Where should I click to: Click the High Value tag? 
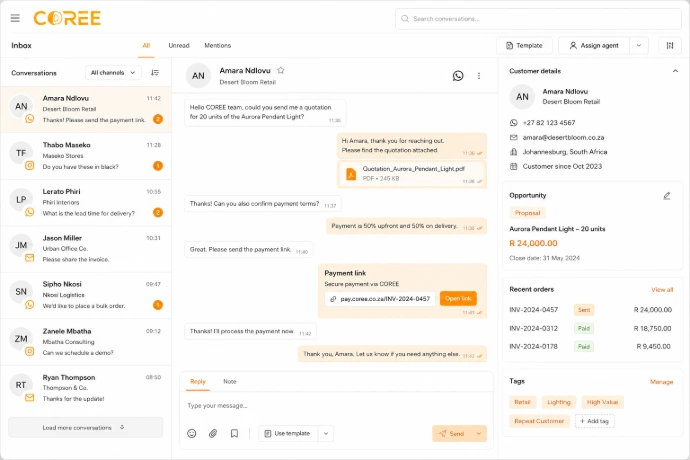click(x=602, y=402)
